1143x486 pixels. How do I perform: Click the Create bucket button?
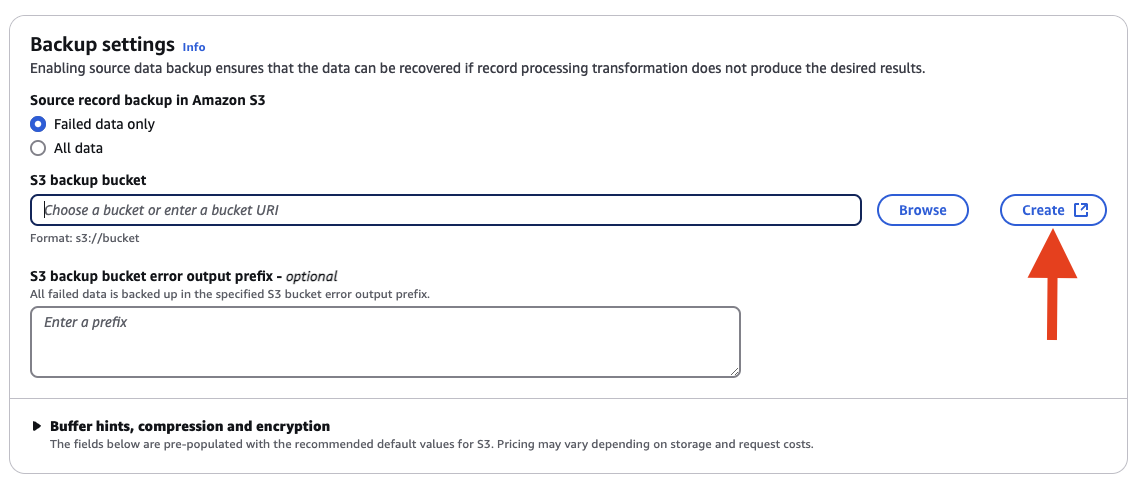pos(1053,210)
